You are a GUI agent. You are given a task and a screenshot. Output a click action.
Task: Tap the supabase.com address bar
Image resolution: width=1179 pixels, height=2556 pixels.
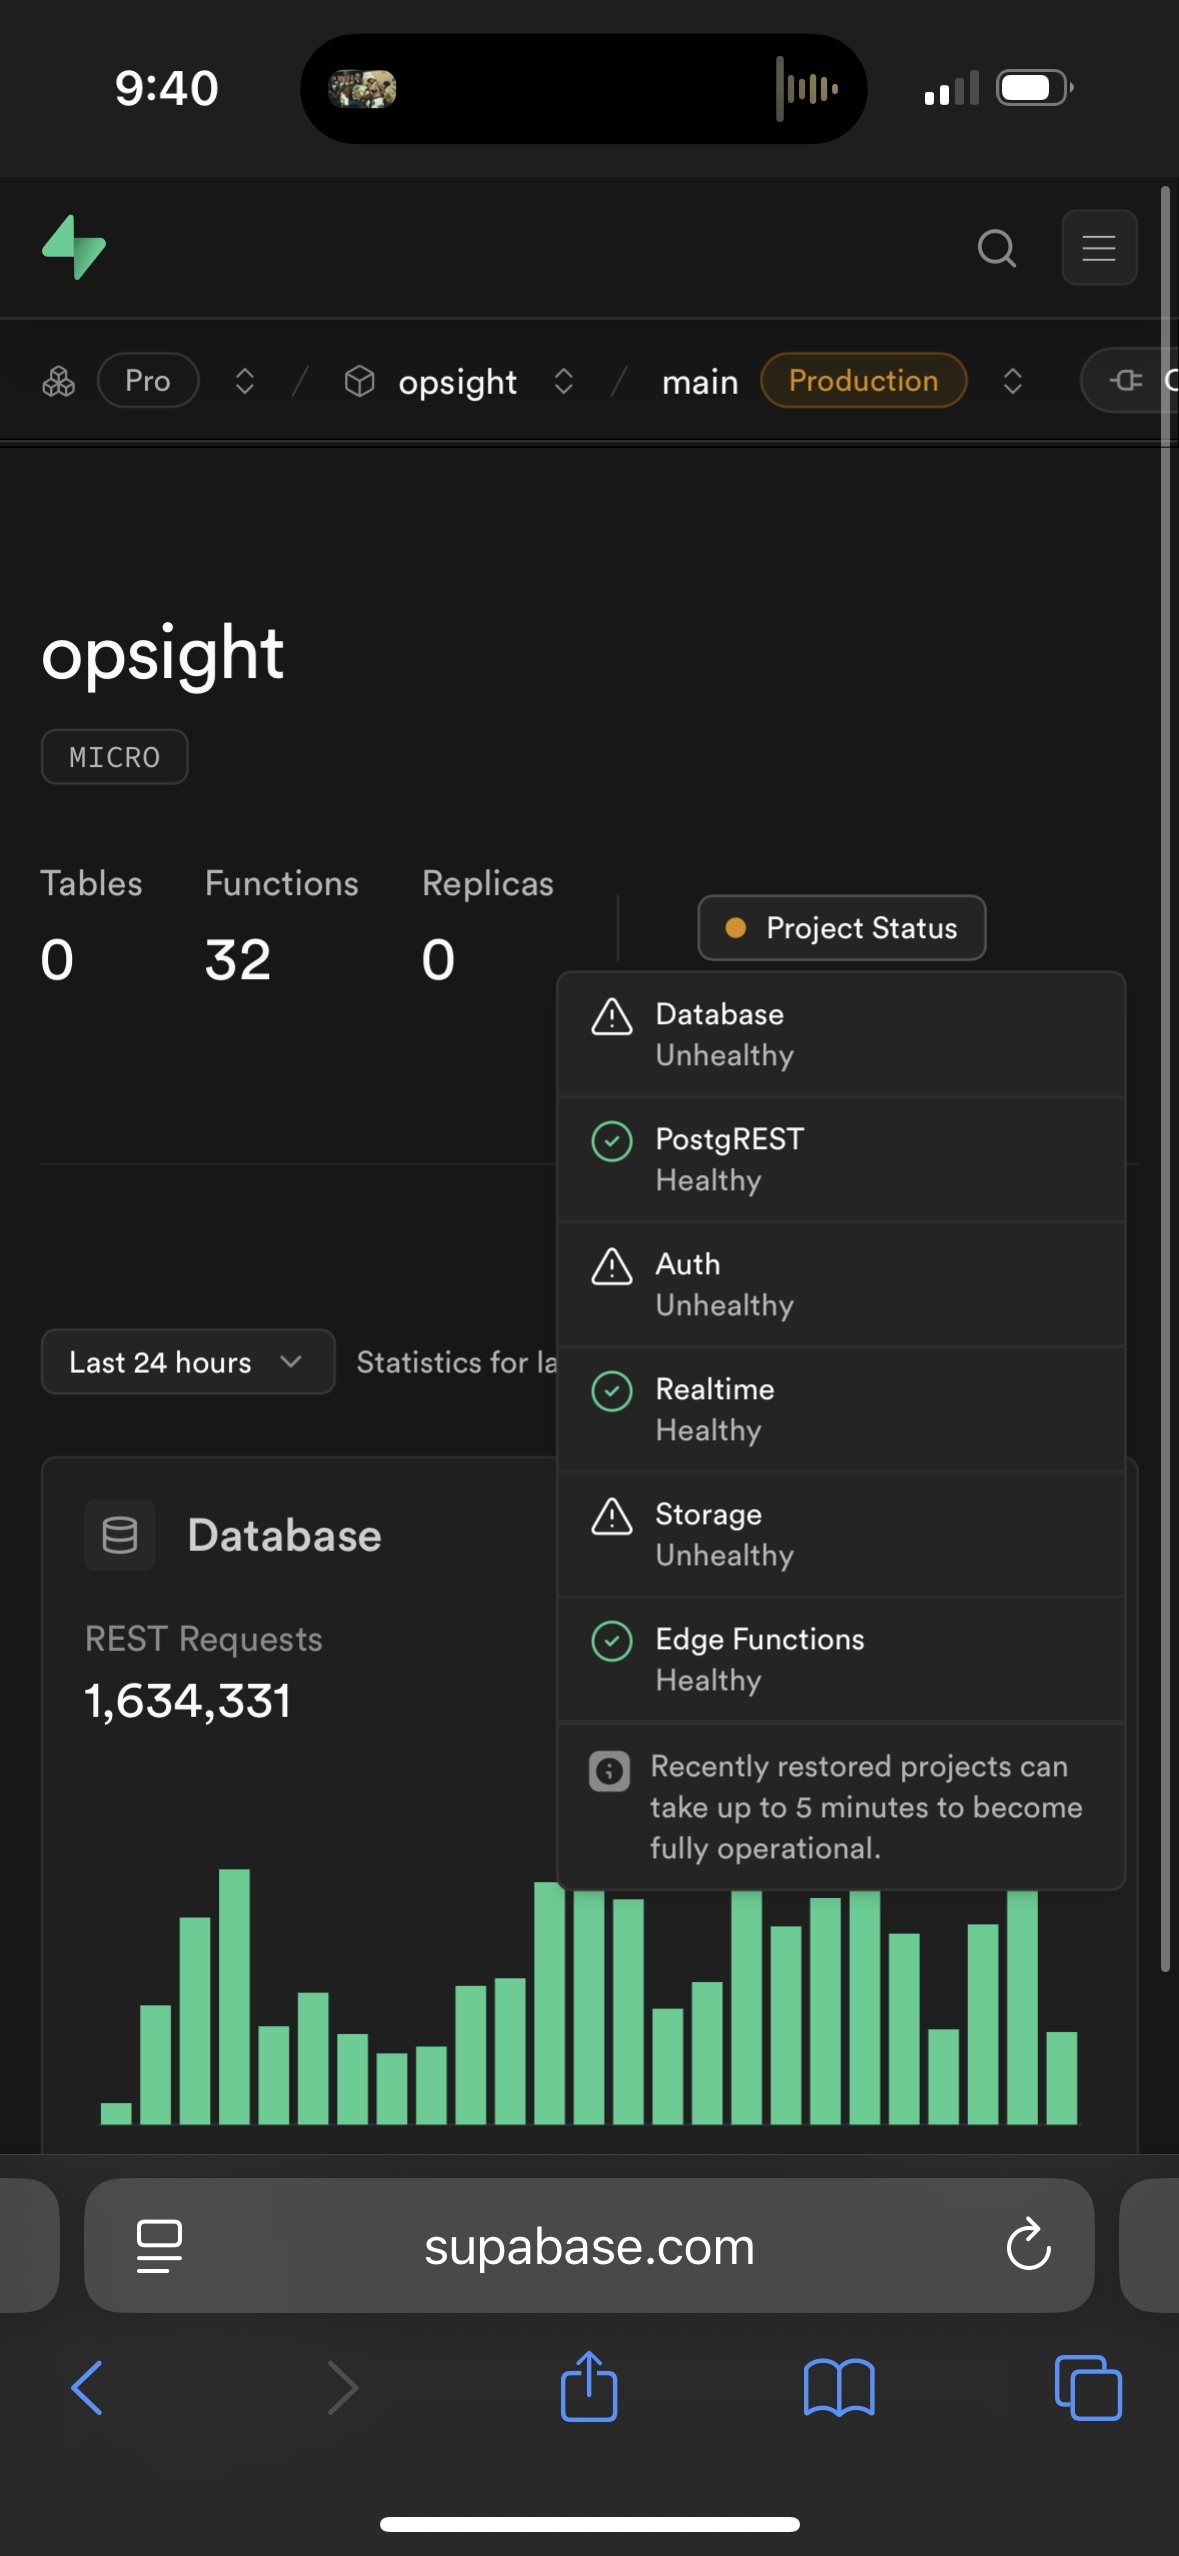click(589, 2245)
